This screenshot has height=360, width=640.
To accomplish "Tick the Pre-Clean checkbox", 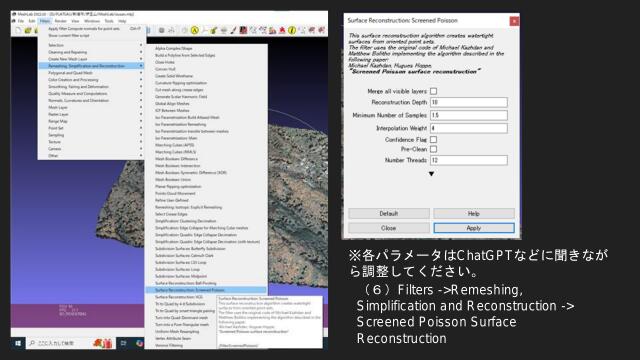I will (433, 149).
